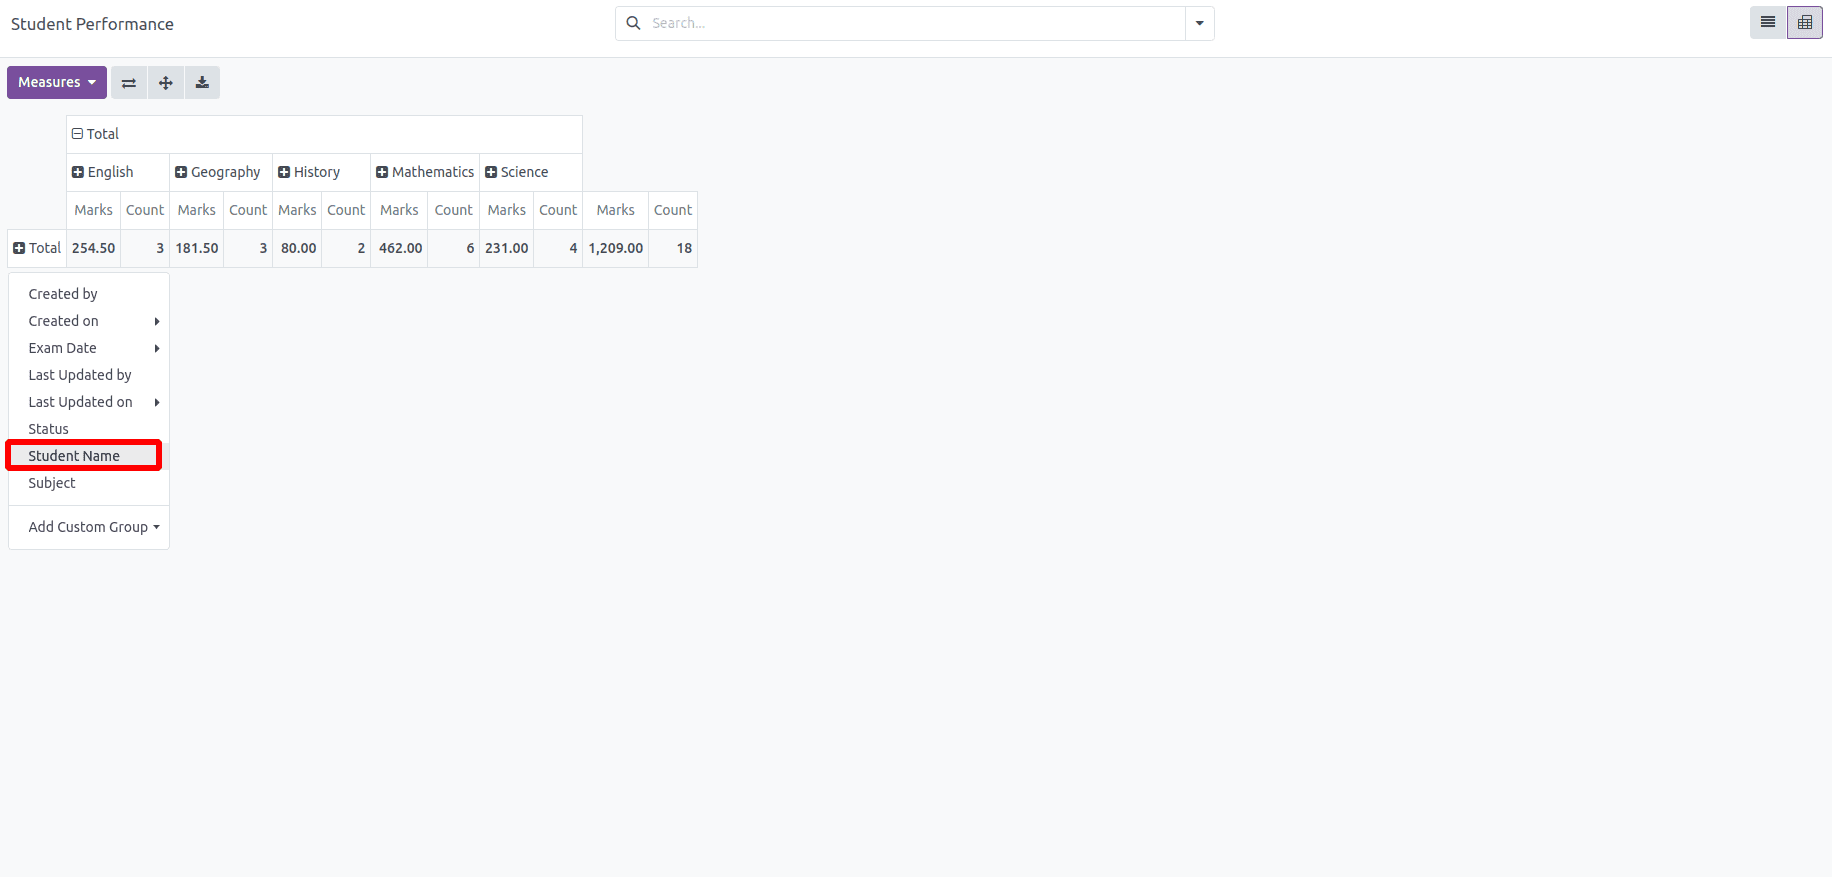Click the 181.50 Geography marks cell
The width and height of the screenshot is (1832, 877).
pyautogui.click(x=197, y=248)
